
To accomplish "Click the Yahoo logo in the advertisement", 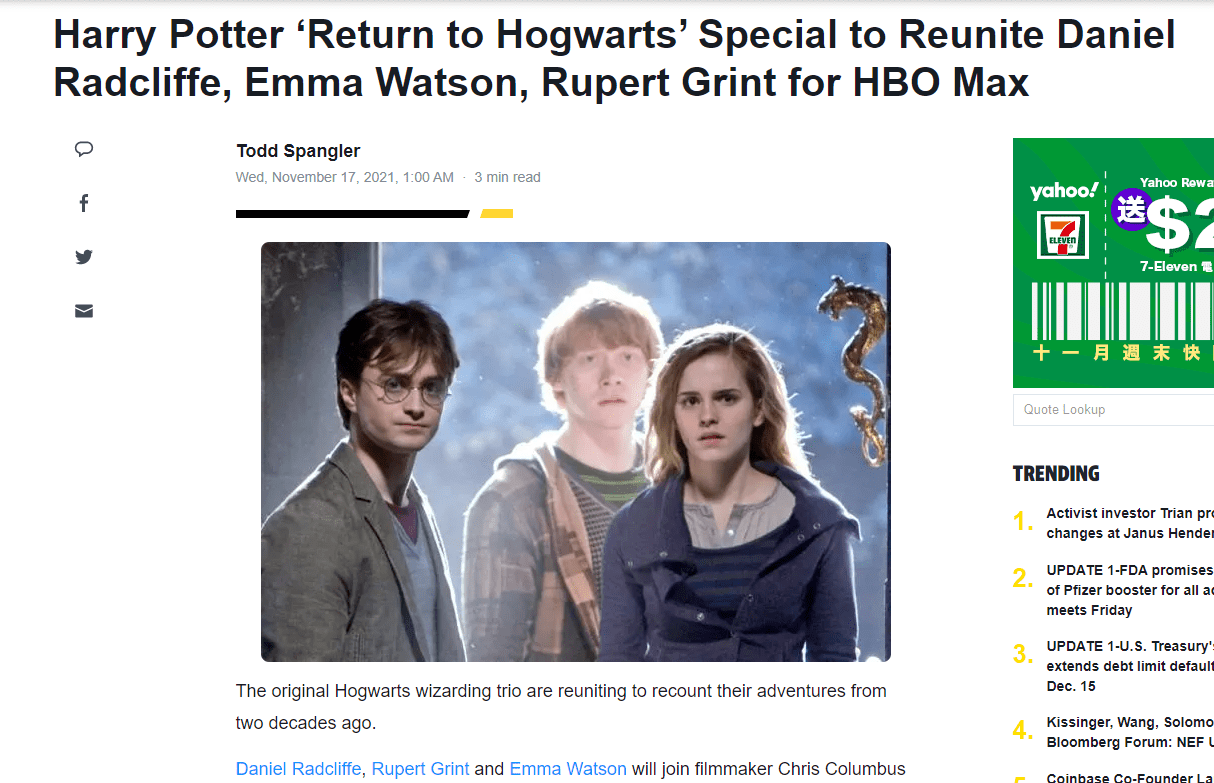I will [1064, 190].
